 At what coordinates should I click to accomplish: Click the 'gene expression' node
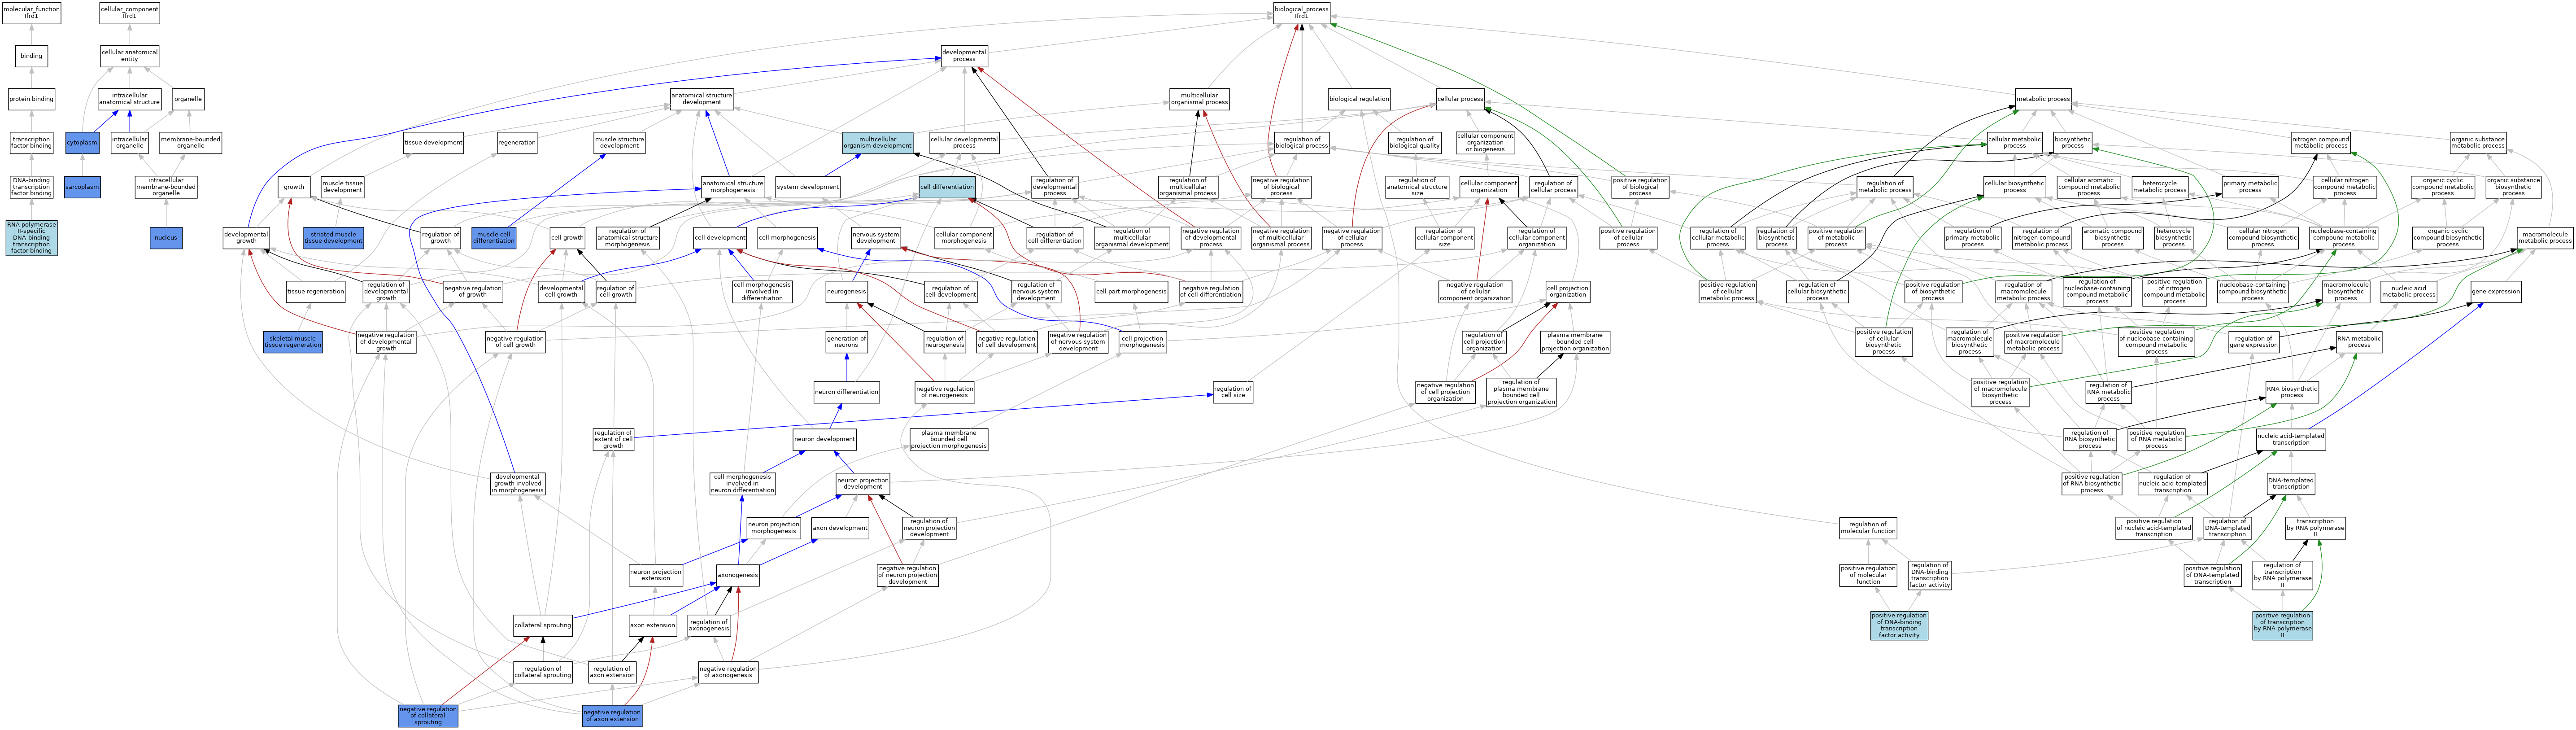tap(2496, 292)
